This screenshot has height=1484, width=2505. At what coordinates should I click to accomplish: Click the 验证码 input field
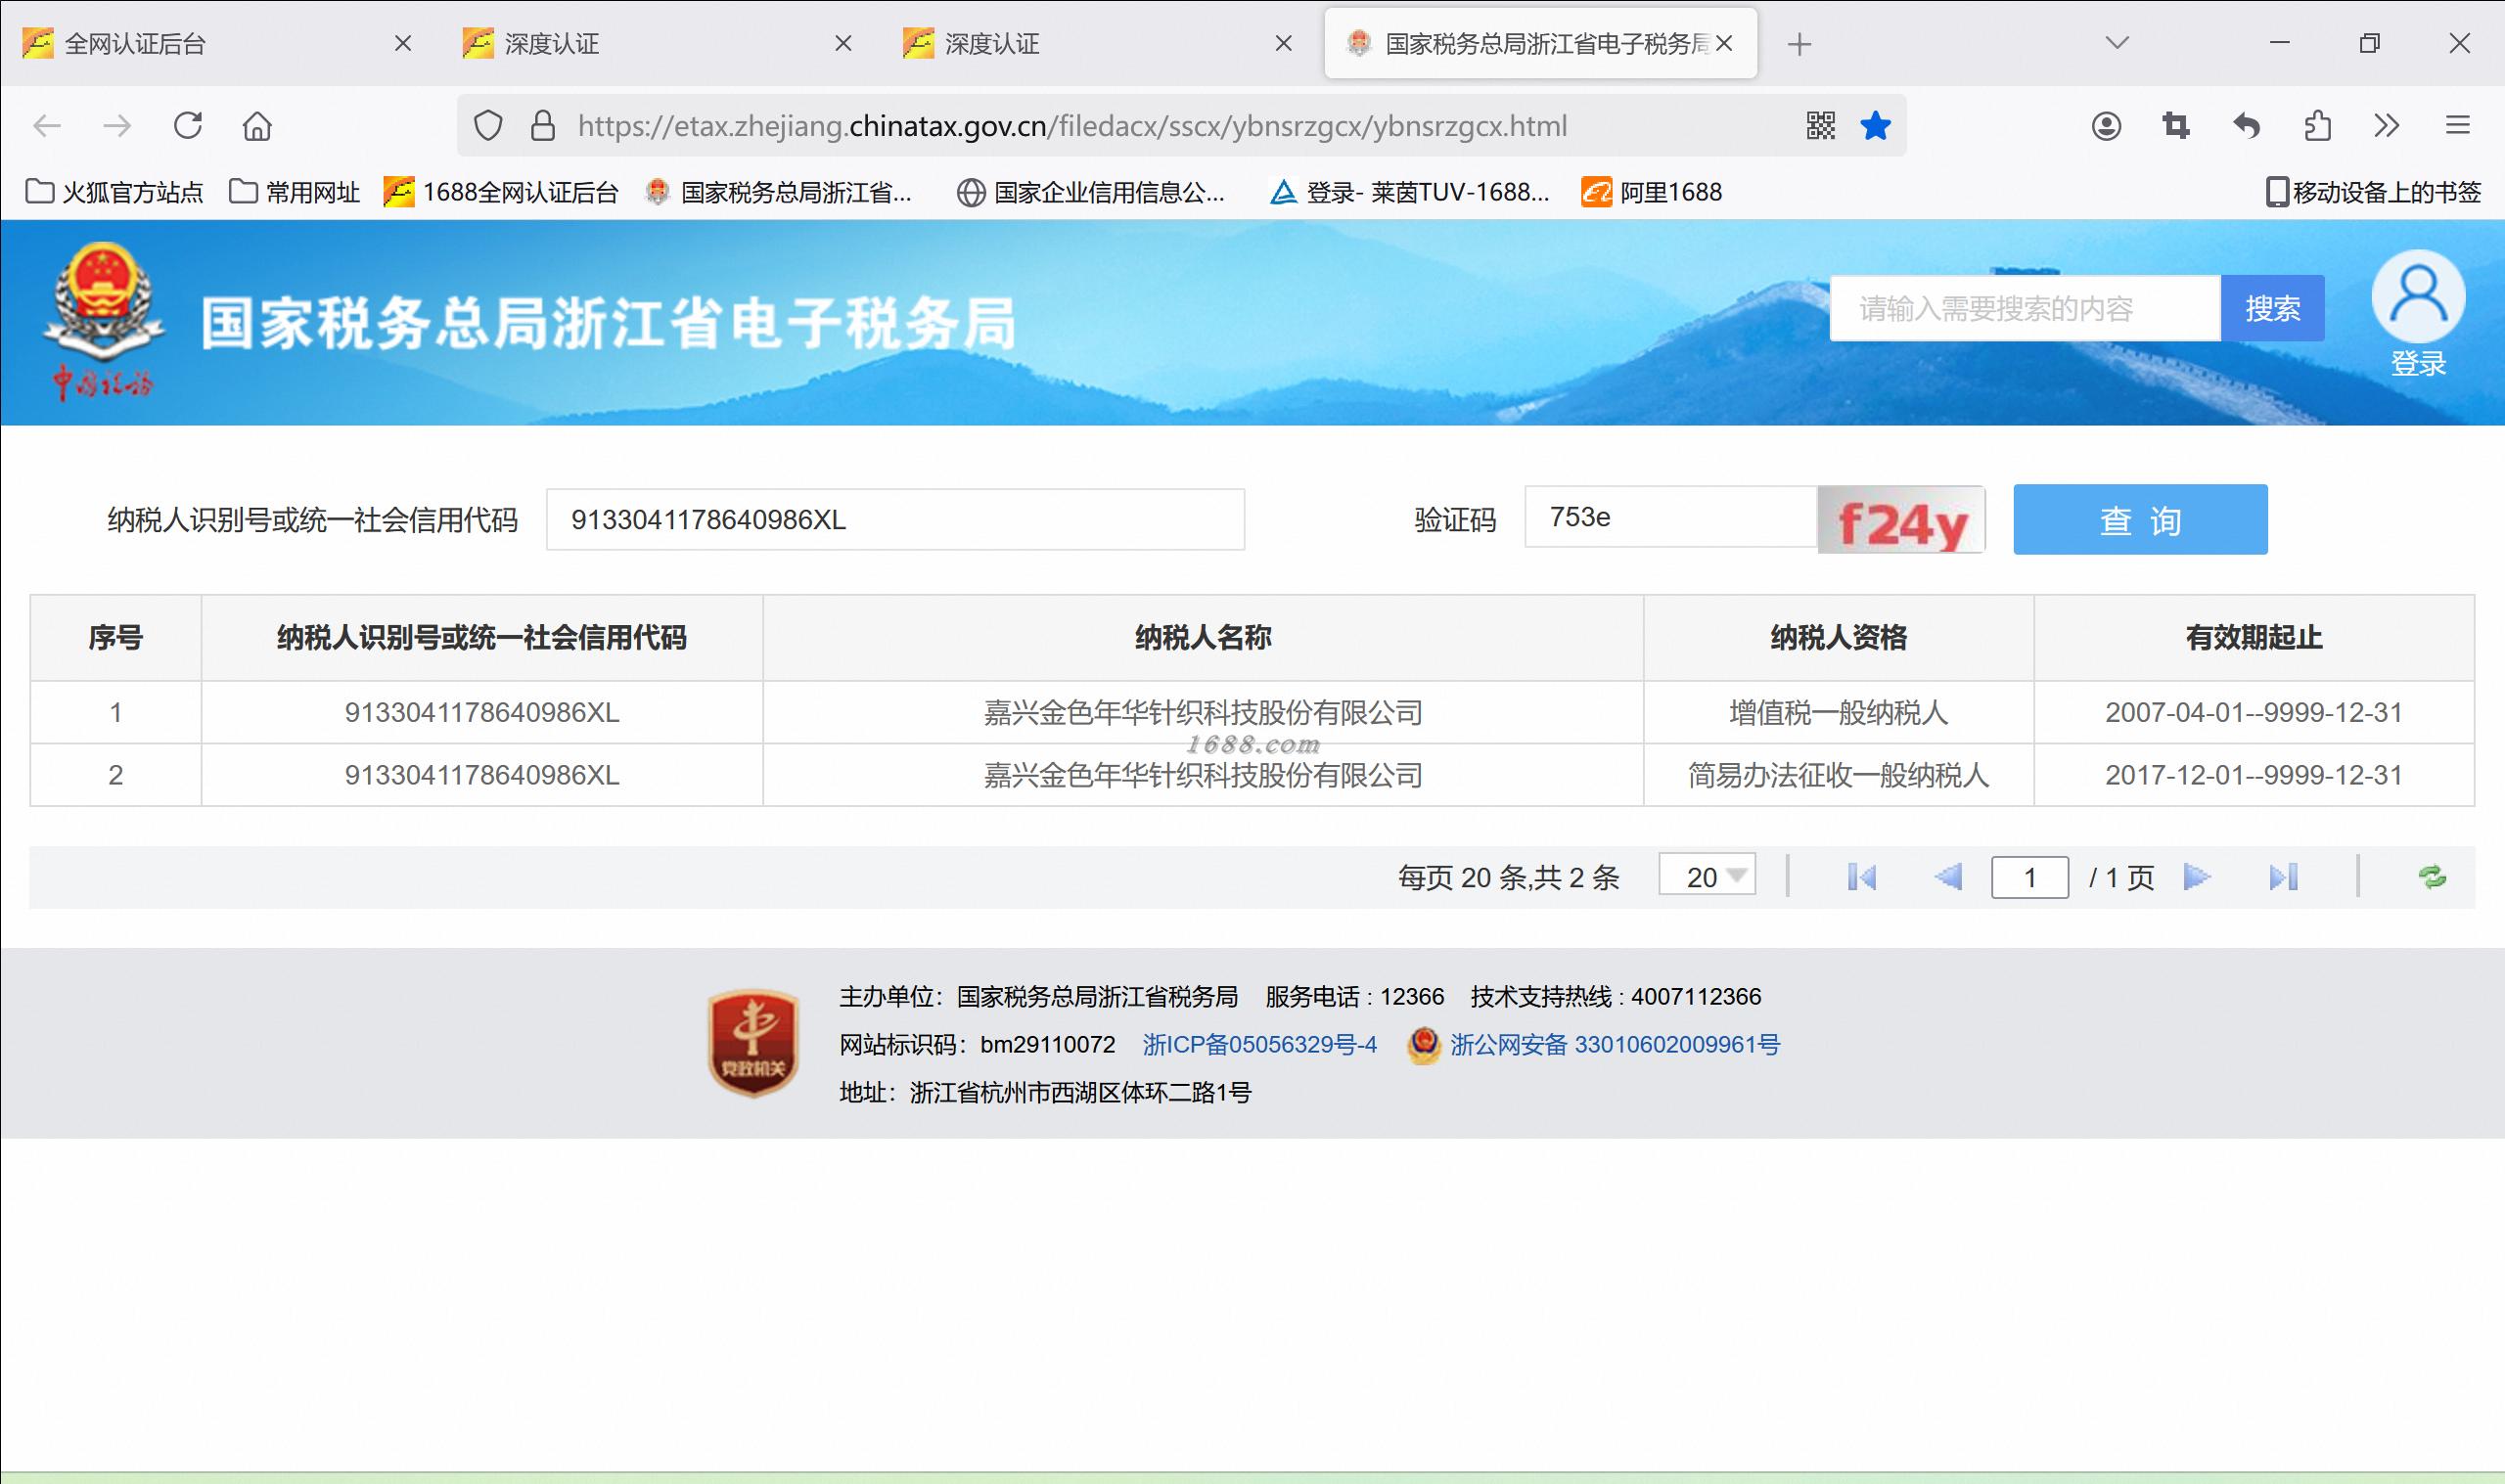[1669, 518]
